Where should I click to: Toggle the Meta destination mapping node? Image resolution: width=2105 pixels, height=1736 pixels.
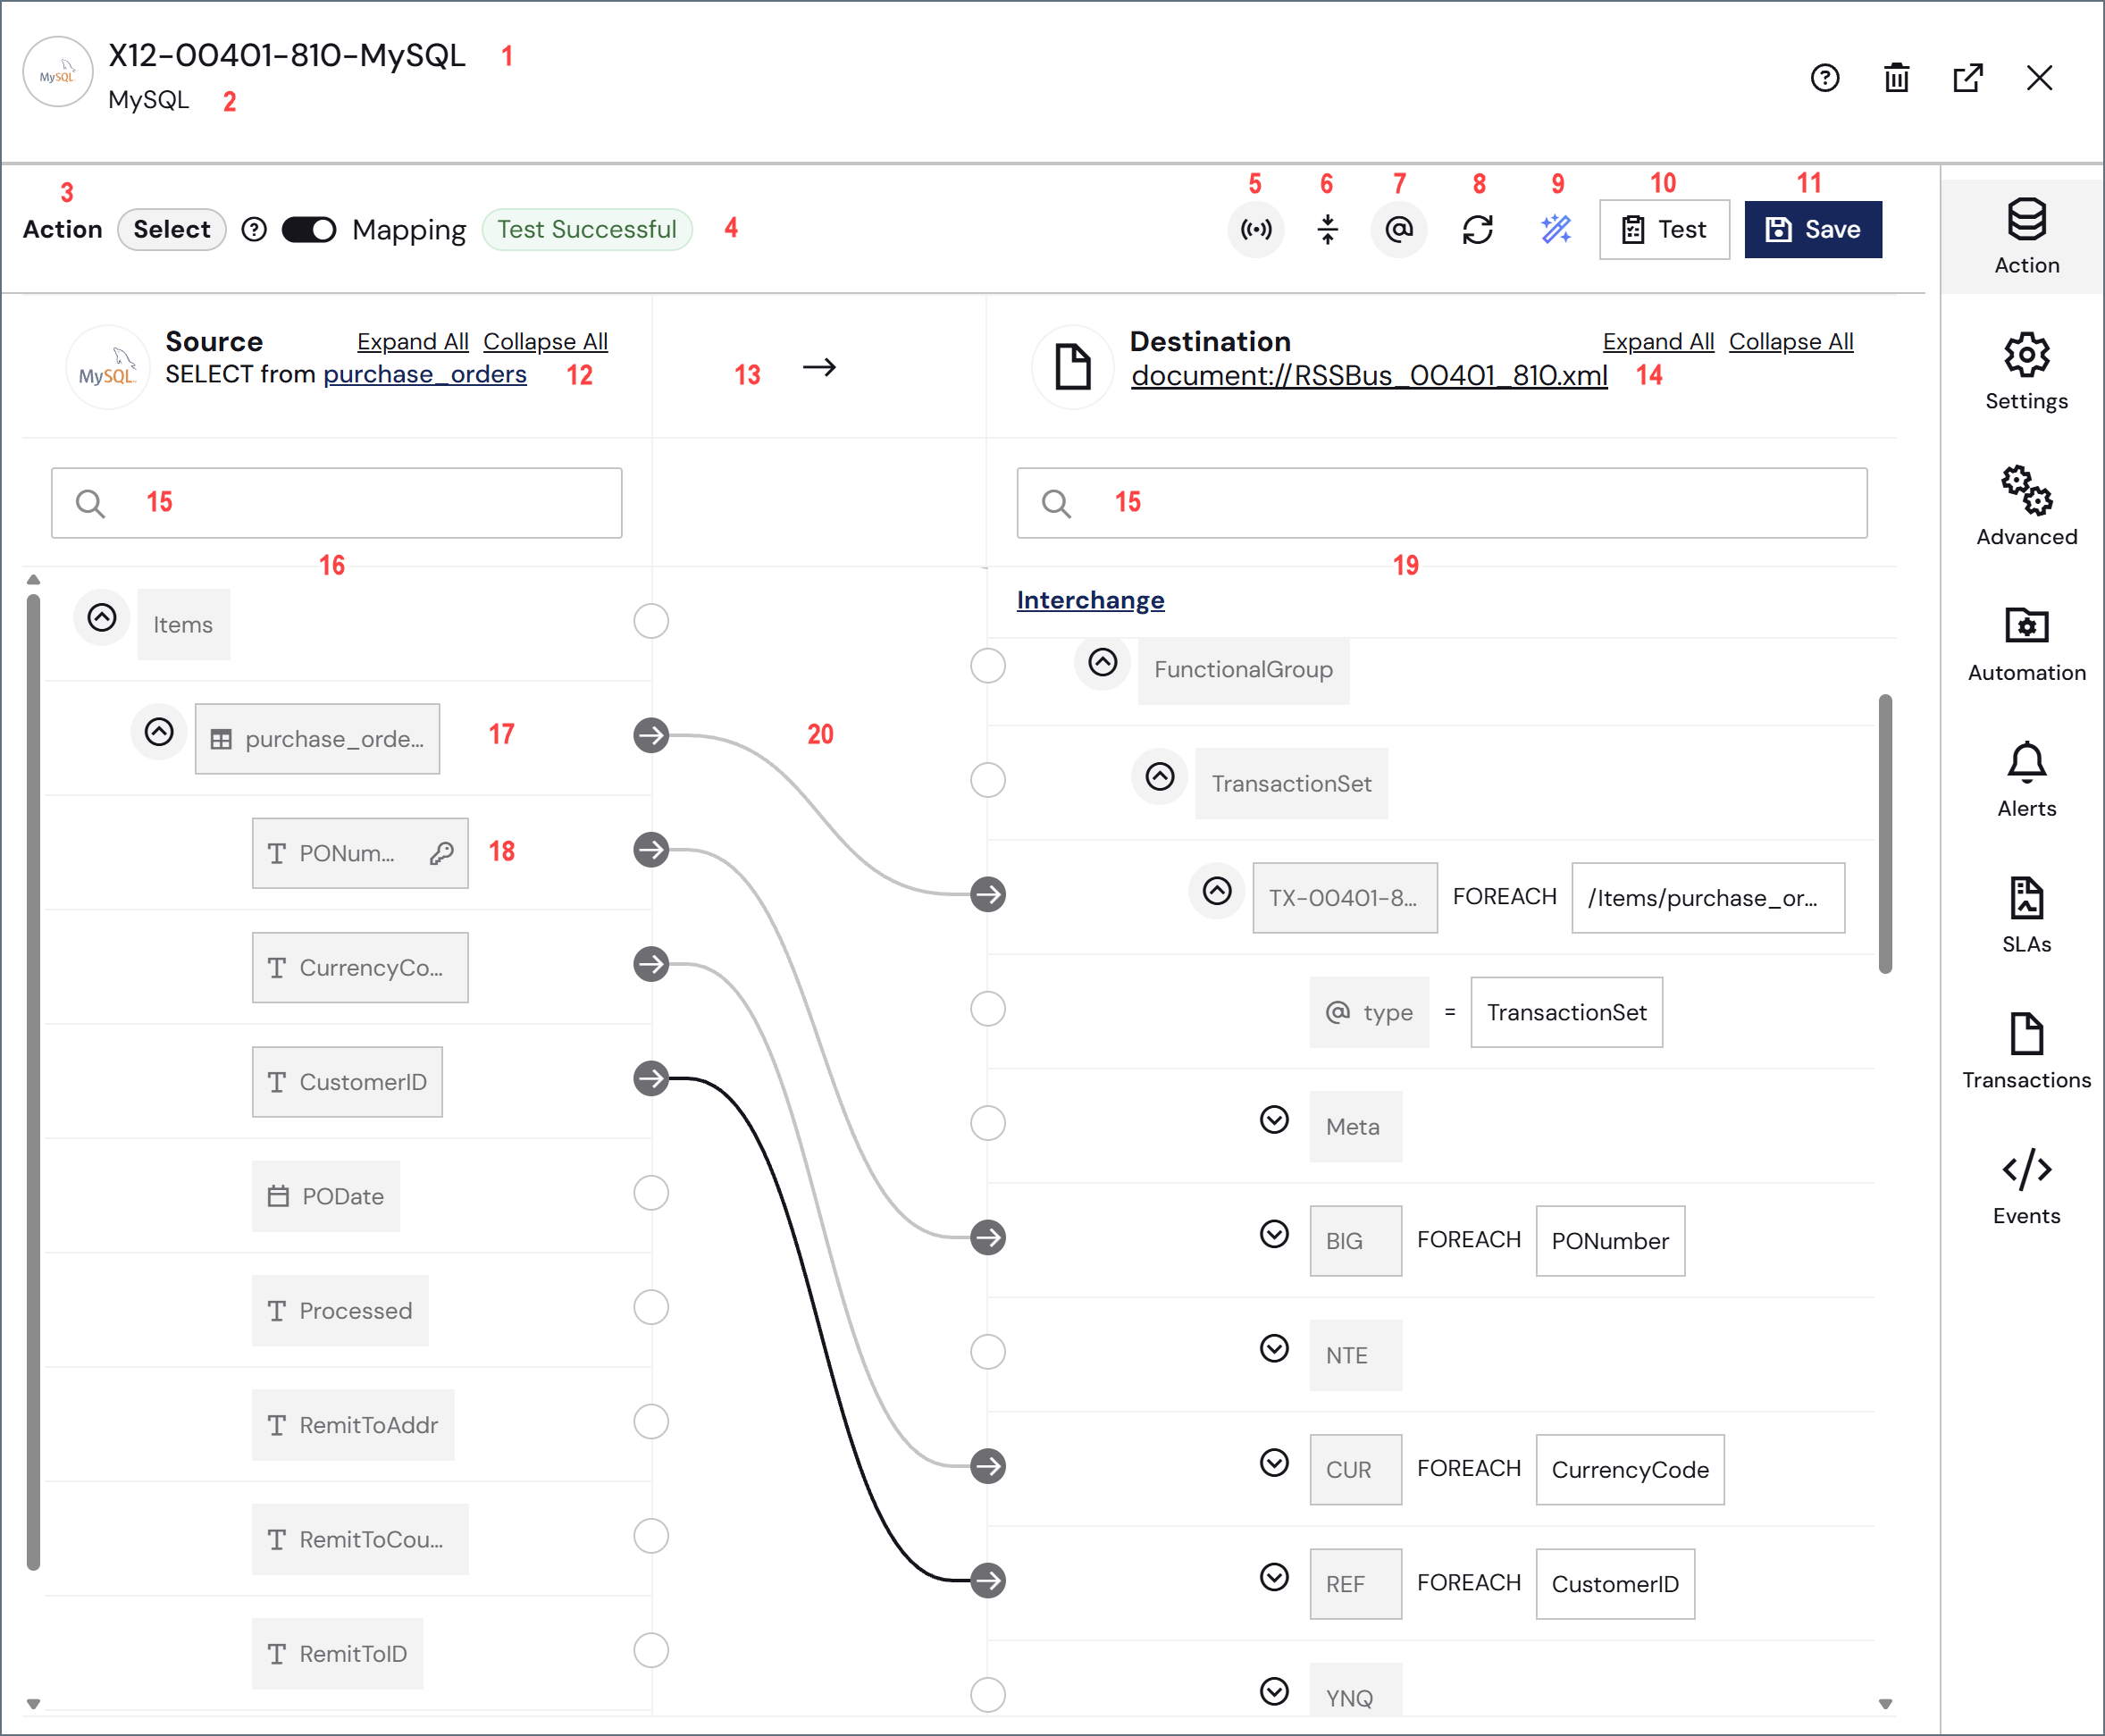988,1123
